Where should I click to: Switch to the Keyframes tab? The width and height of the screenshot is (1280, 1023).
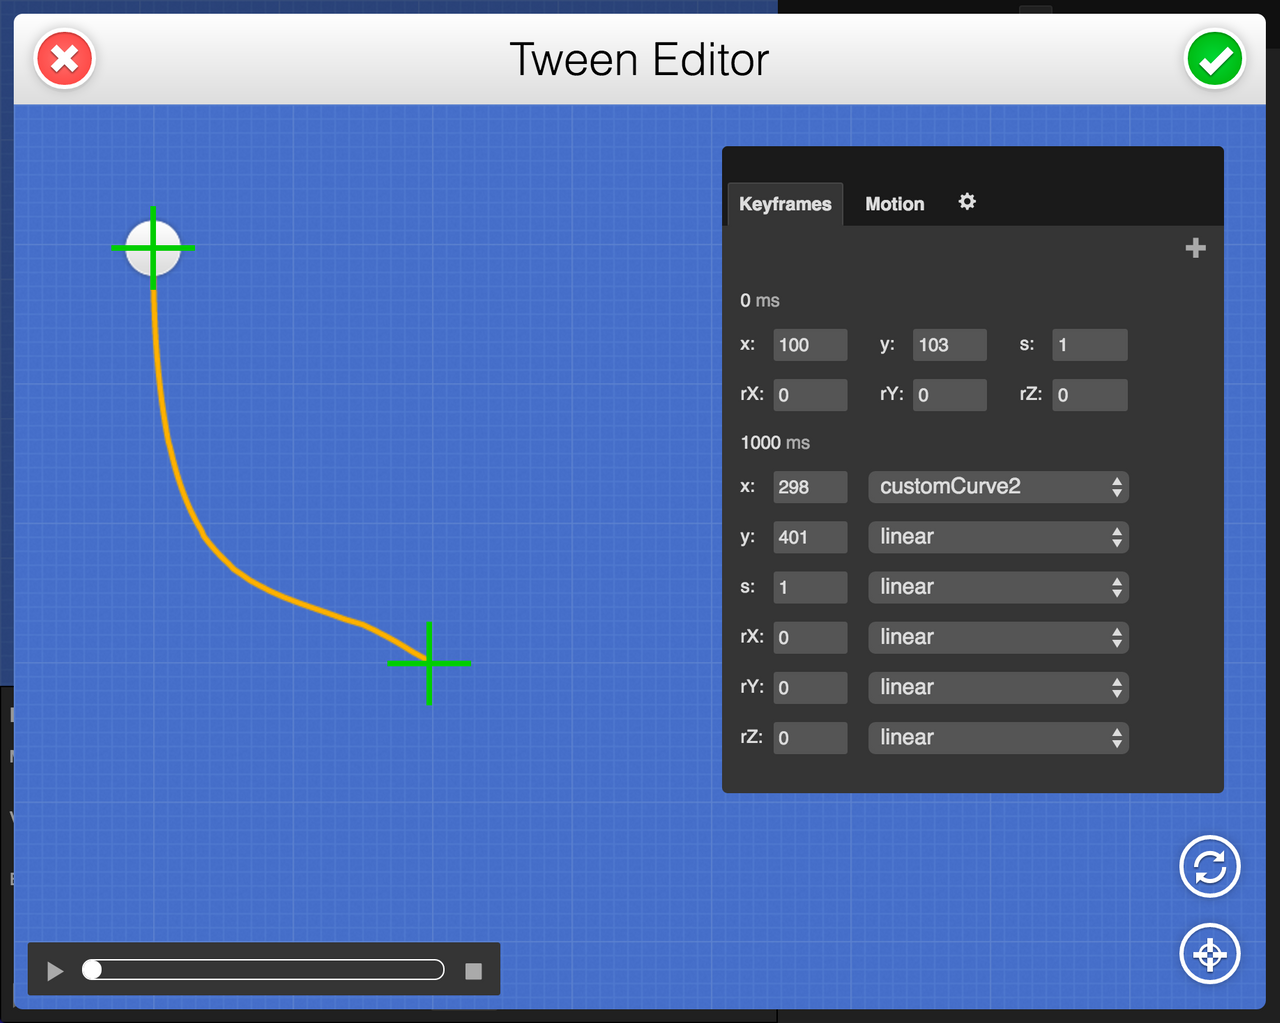click(x=785, y=204)
